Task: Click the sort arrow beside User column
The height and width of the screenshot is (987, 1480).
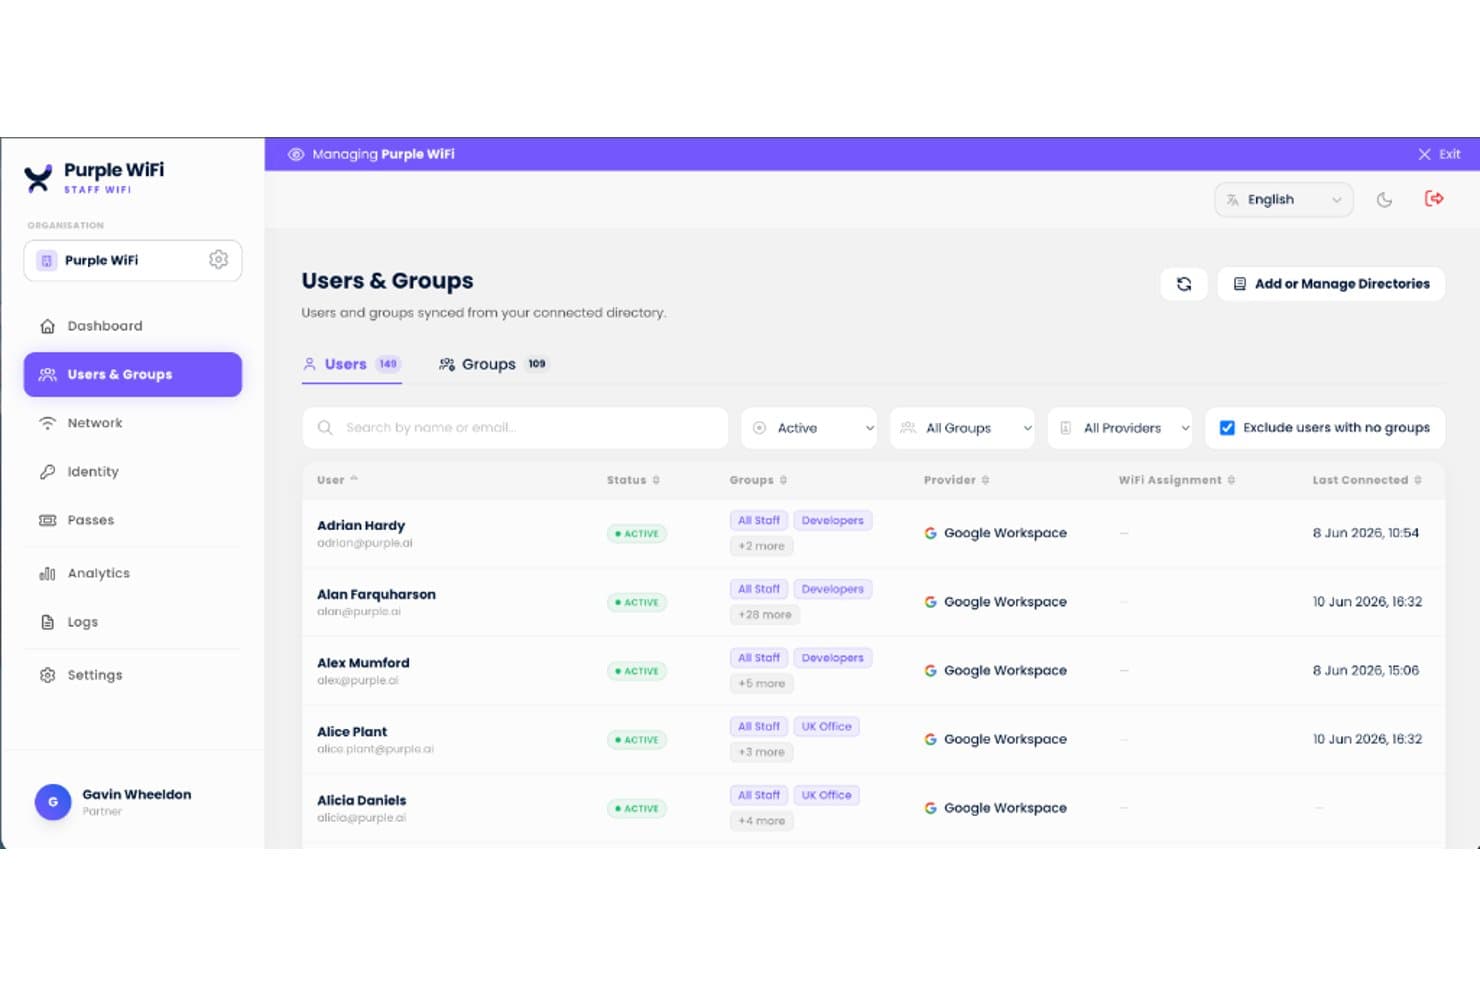Action: click(x=354, y=479)
